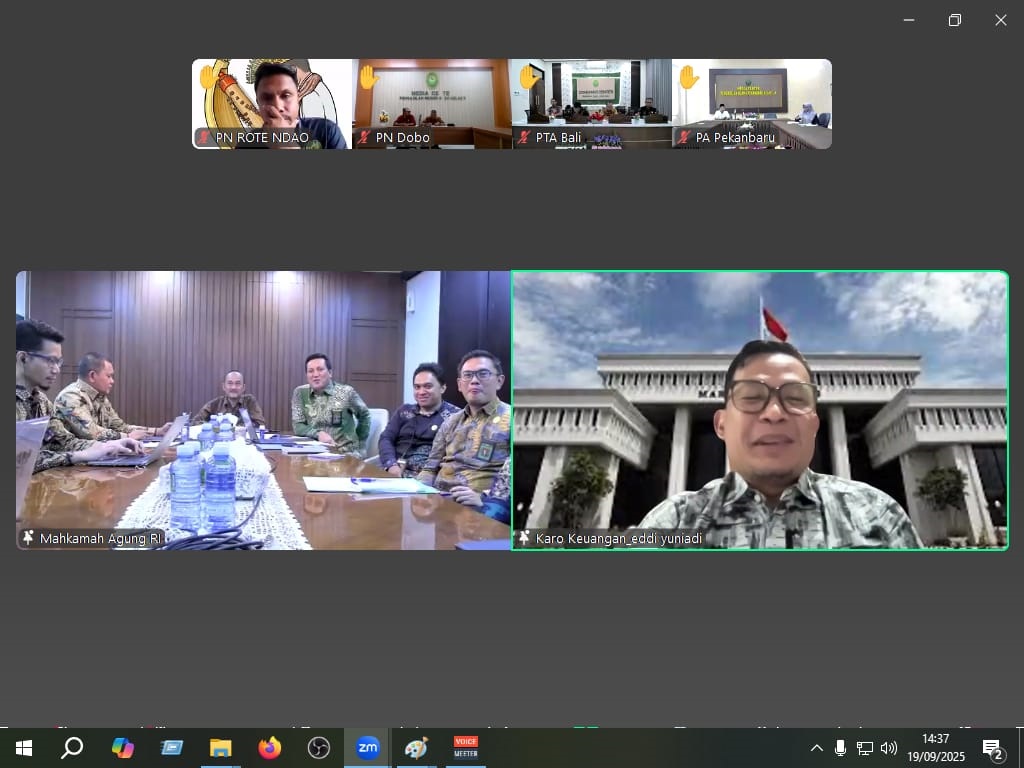Open the Zoom app in taskbar
This screenshot has height=768, width=1024.
coord(368,748)
